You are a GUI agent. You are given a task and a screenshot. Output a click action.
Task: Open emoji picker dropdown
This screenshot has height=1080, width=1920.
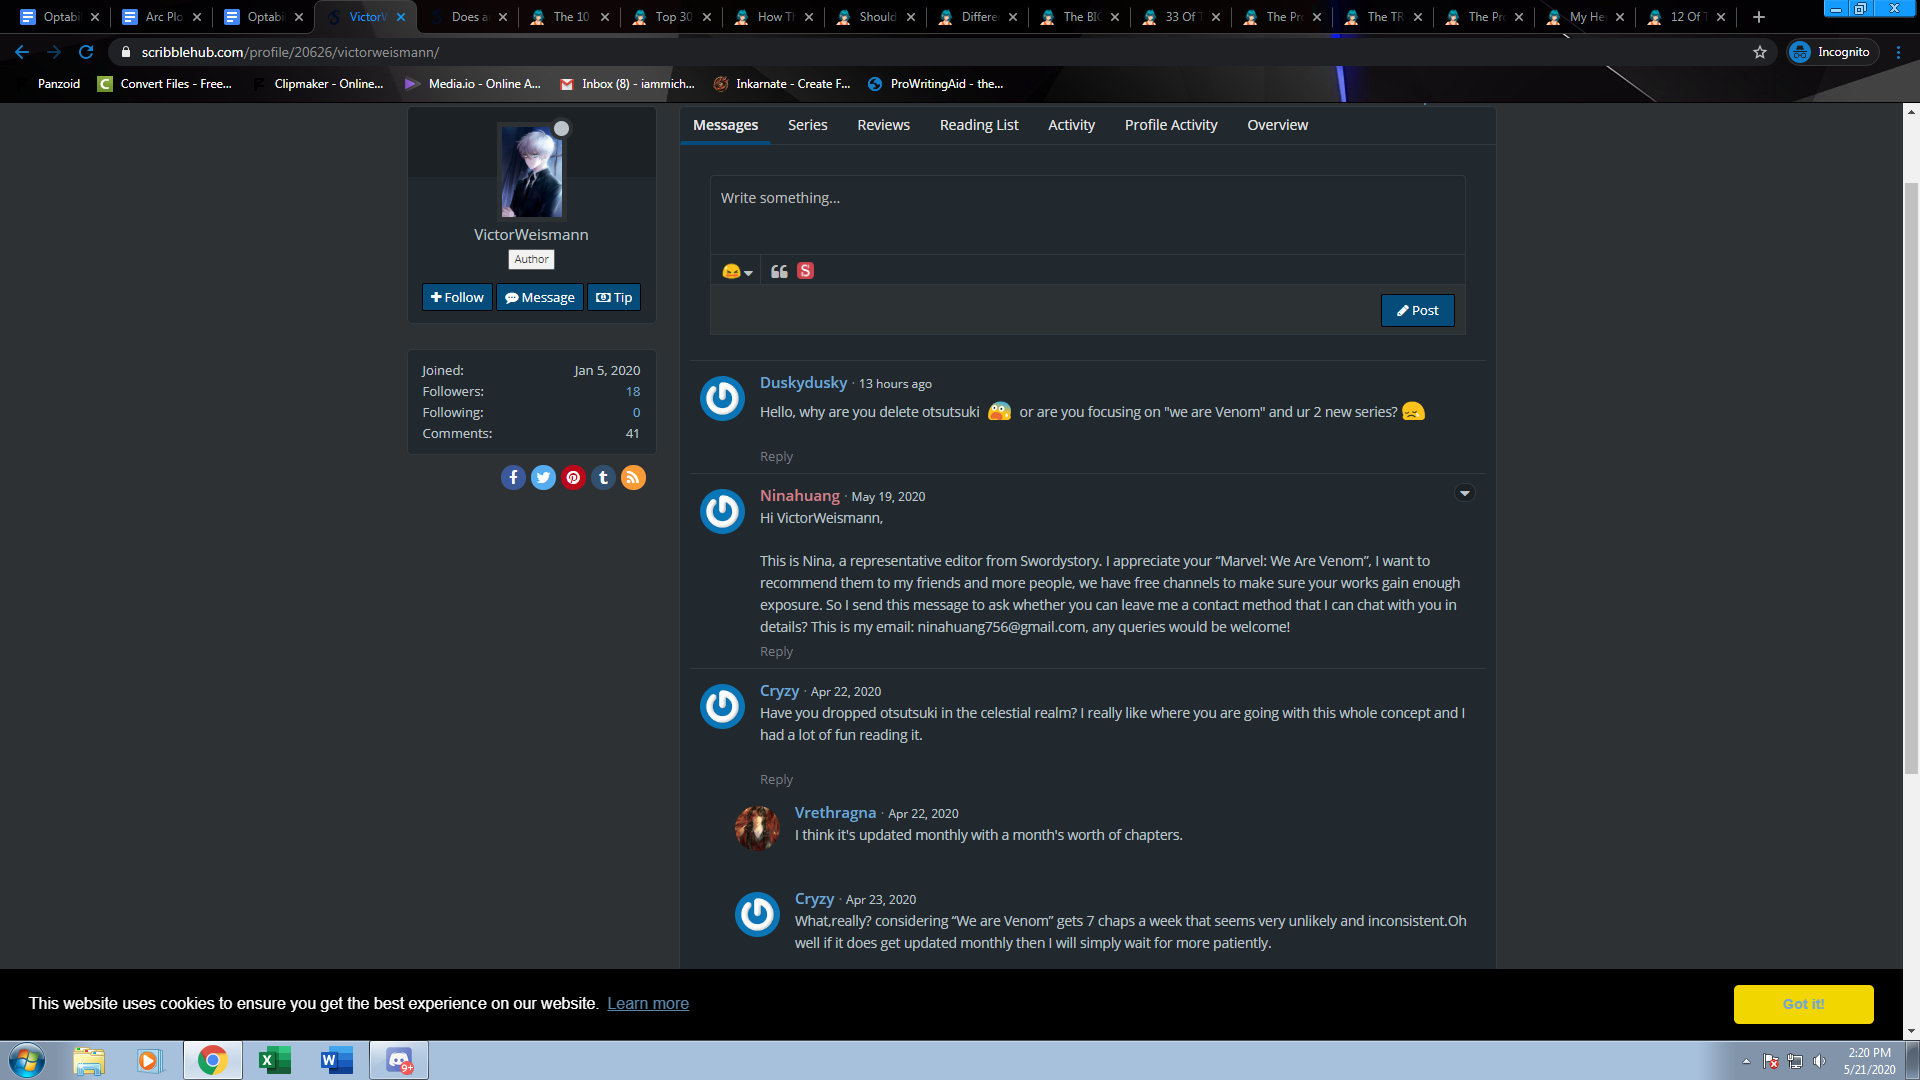point(737,272)
